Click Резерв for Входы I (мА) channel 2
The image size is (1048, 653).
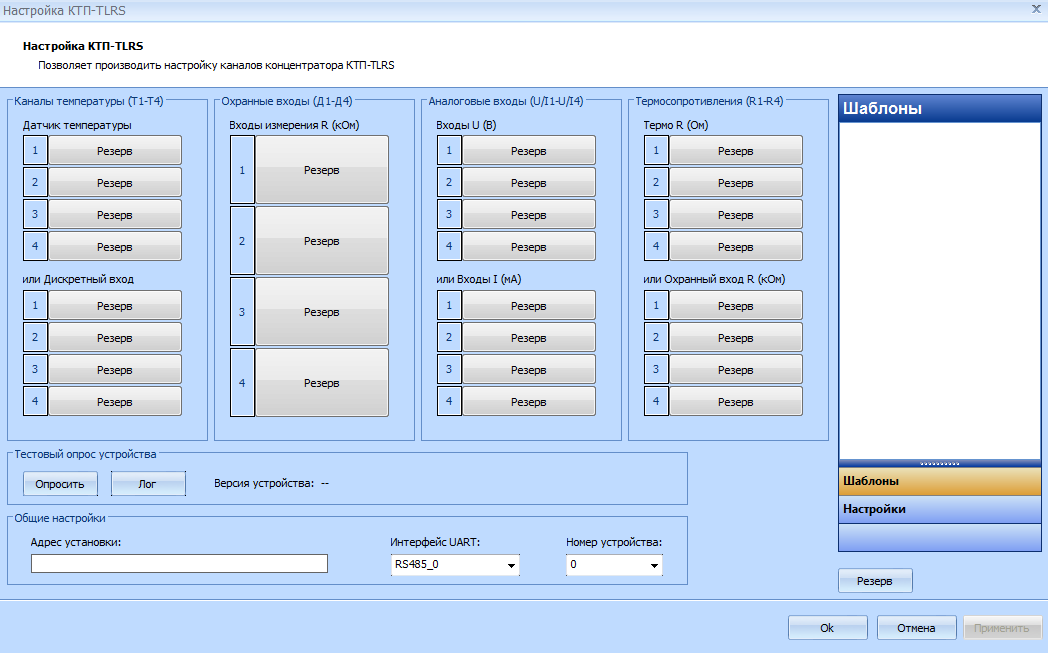529,338
